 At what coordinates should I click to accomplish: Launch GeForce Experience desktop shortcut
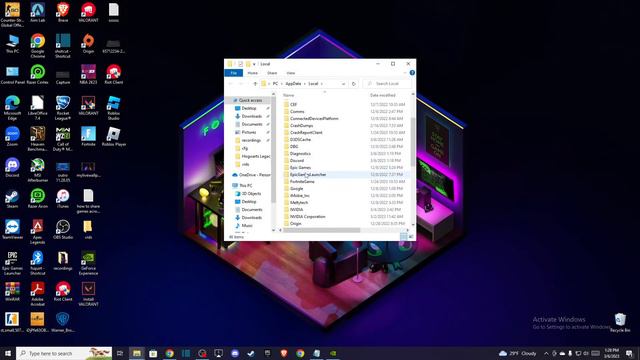click(88, 263)
